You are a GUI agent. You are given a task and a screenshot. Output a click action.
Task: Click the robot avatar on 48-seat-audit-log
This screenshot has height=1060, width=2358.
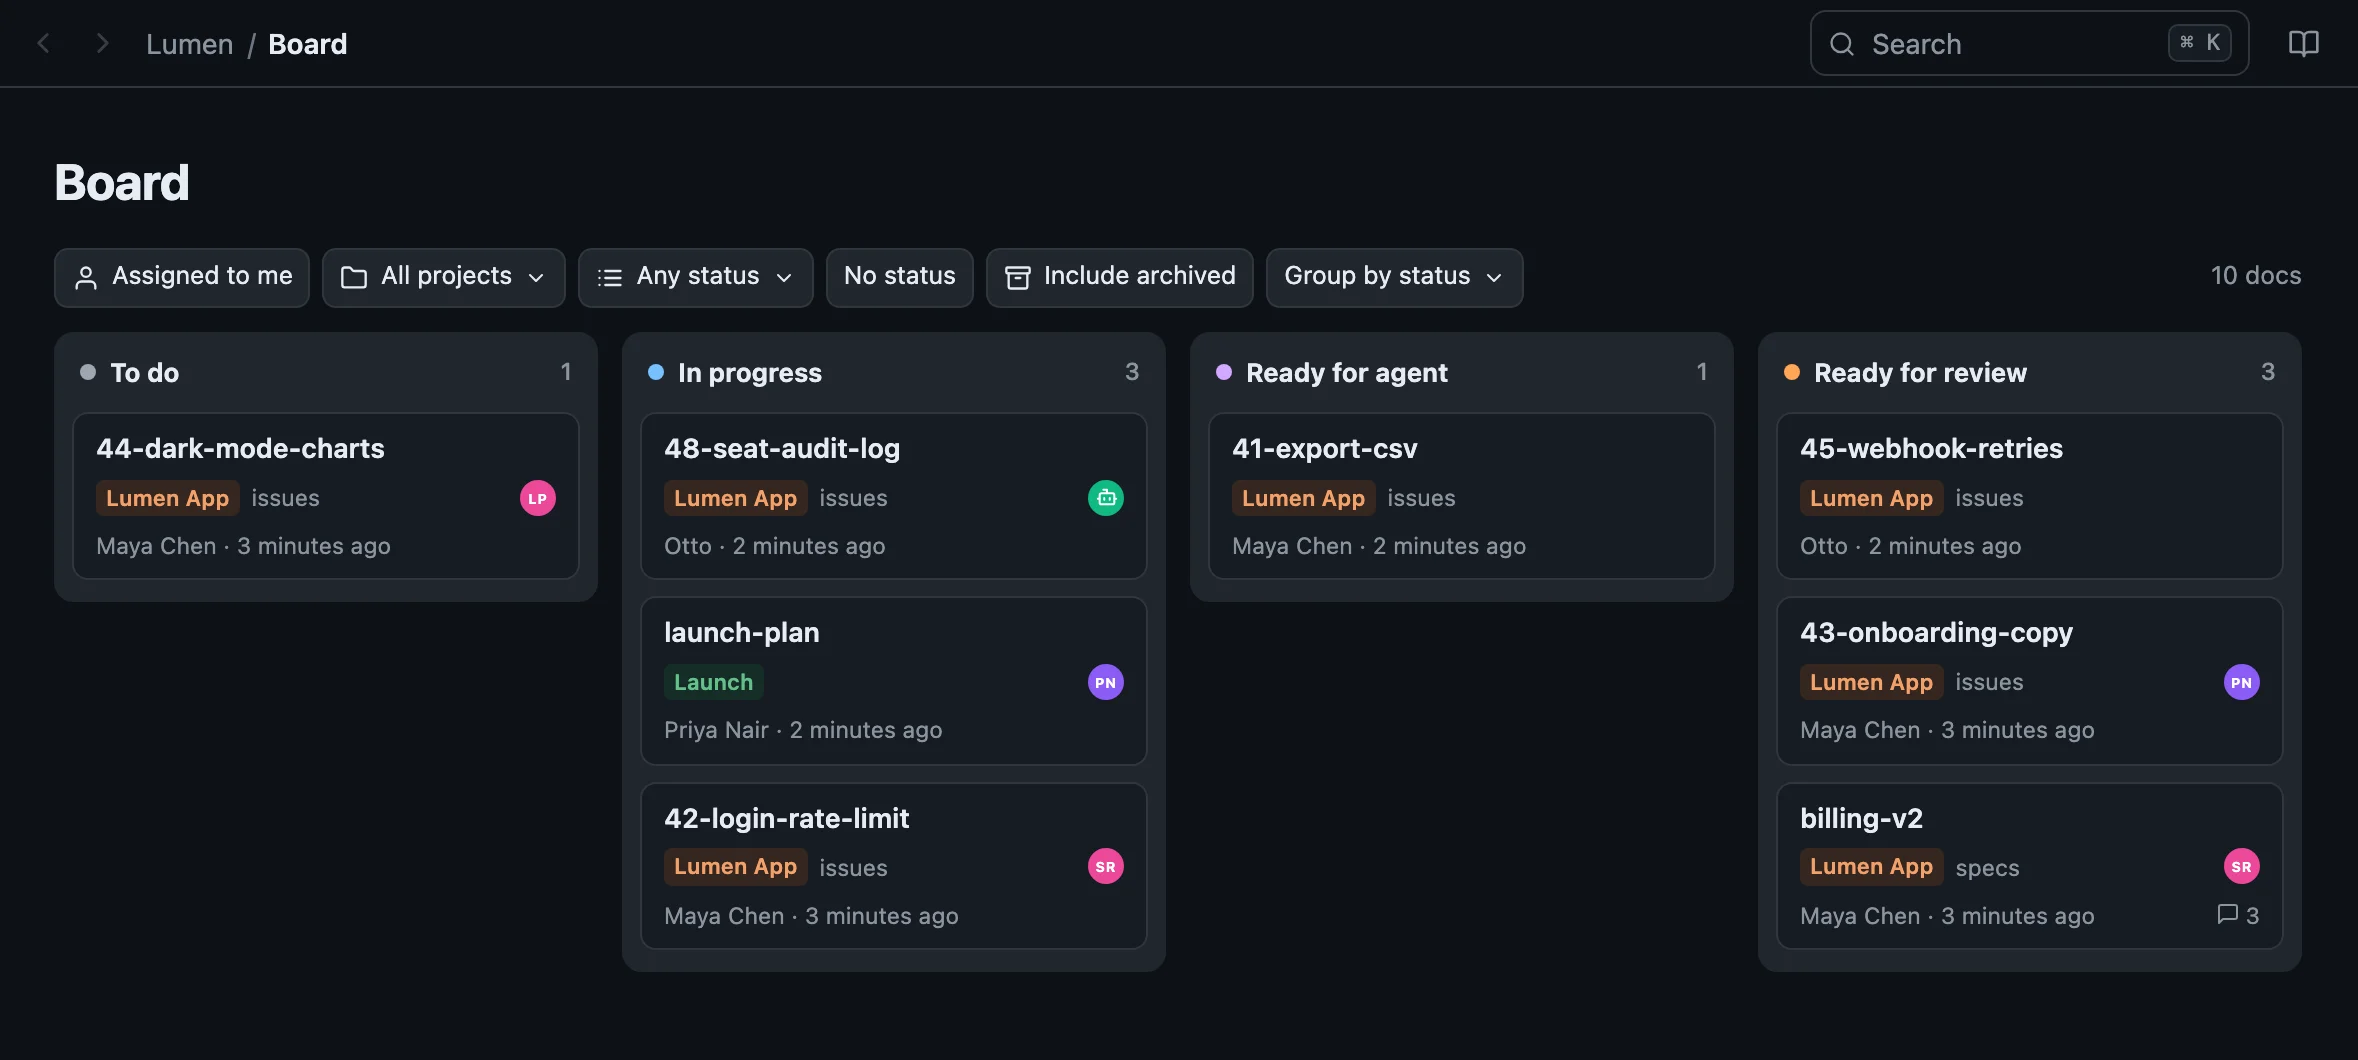1106,498
